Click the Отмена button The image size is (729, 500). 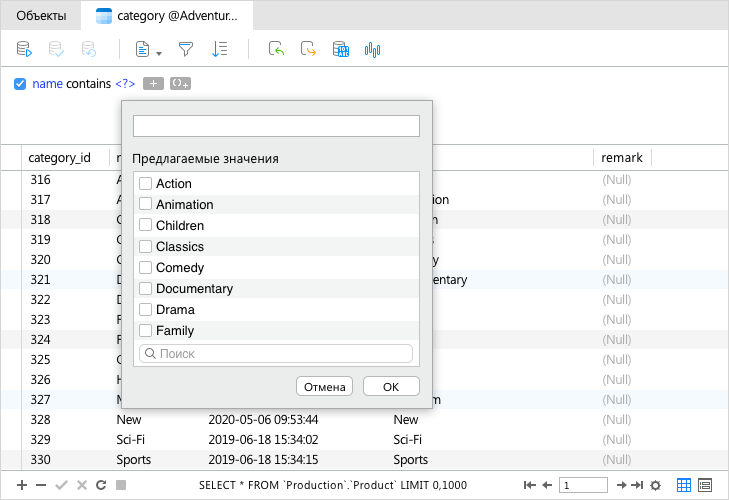pyautogui.click(x=324, y=386)
